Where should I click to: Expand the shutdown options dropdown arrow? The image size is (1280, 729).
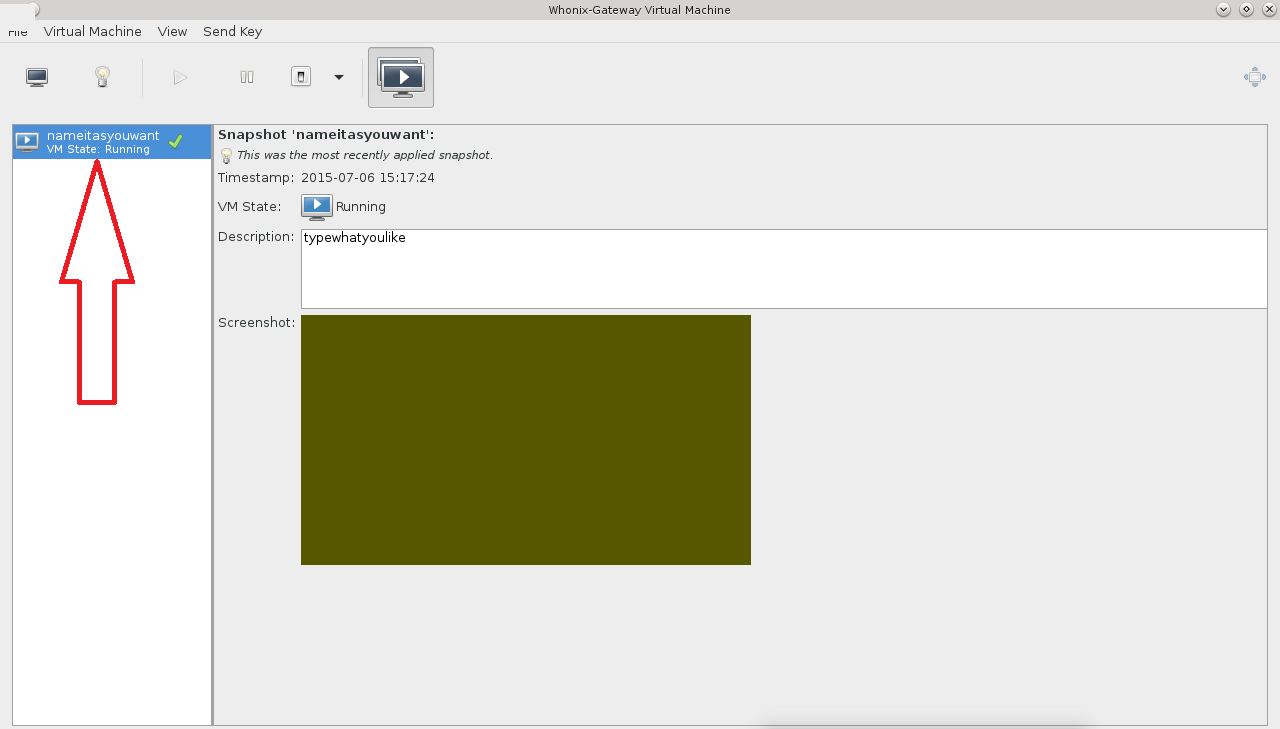(339, 77)
